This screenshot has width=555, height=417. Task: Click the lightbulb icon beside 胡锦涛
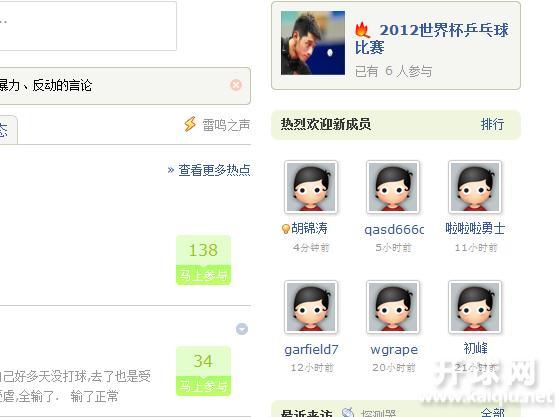click(x=286, y=229)
